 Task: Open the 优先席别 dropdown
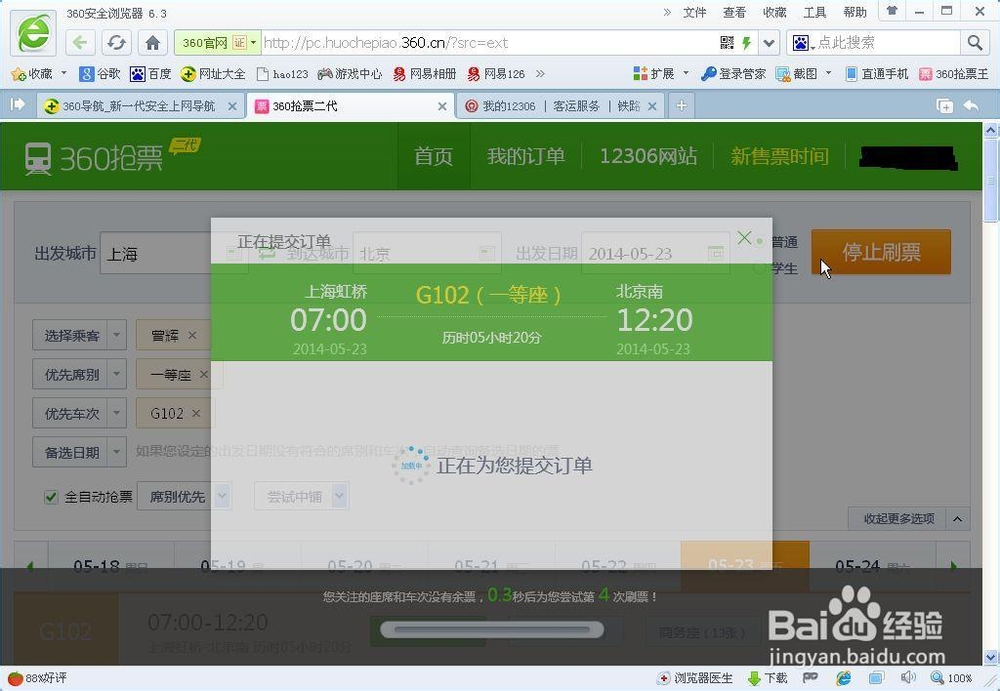click(79, 375)
